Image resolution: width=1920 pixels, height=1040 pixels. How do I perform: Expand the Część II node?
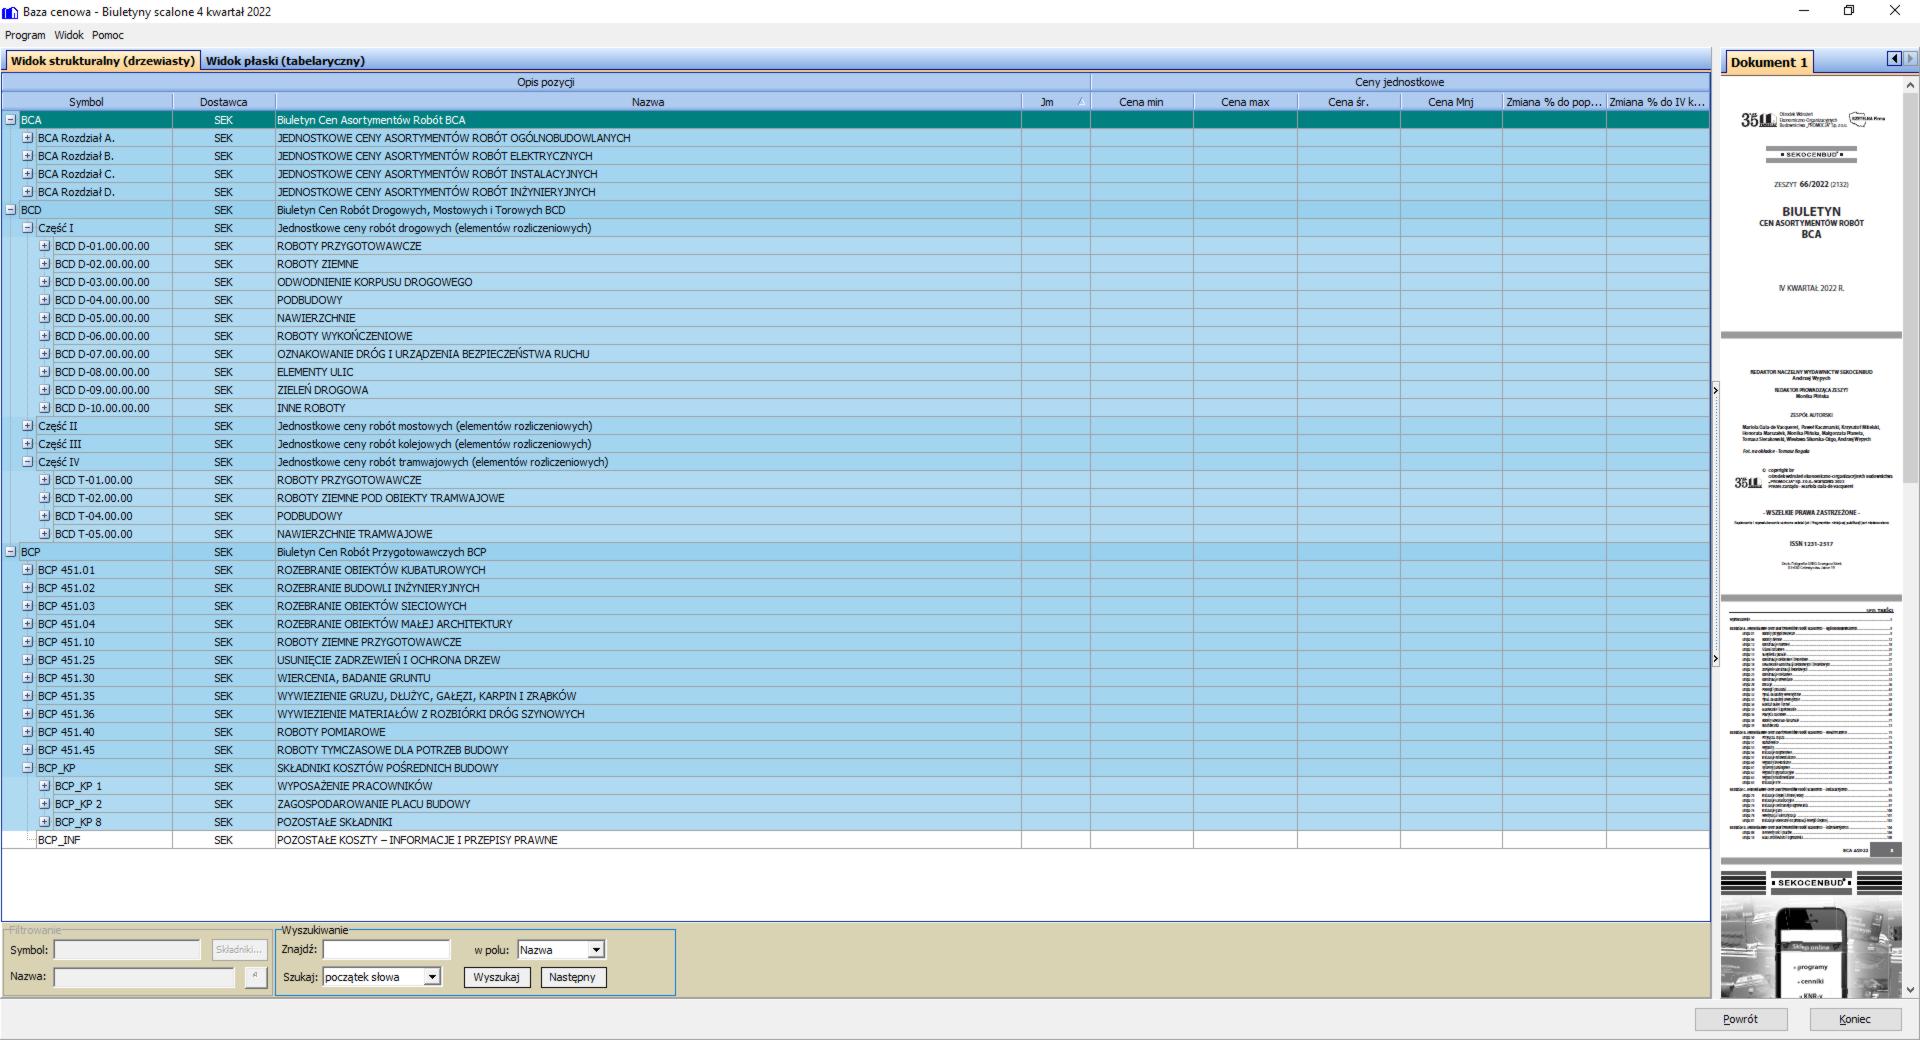(28, 426)
